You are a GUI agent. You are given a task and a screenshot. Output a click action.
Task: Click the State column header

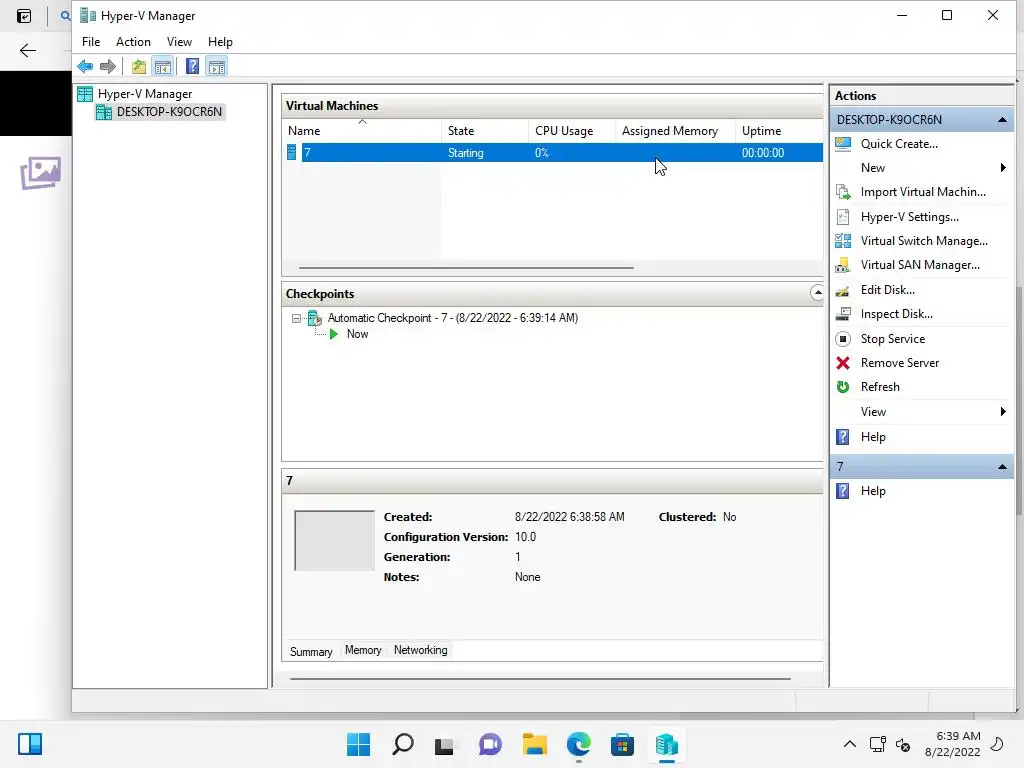coord(485,131)
